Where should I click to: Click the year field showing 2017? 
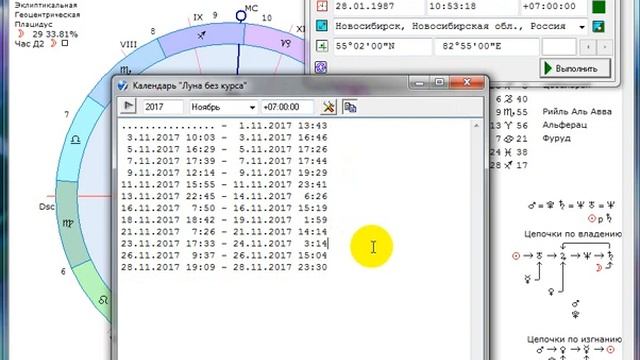click(163, 107)
